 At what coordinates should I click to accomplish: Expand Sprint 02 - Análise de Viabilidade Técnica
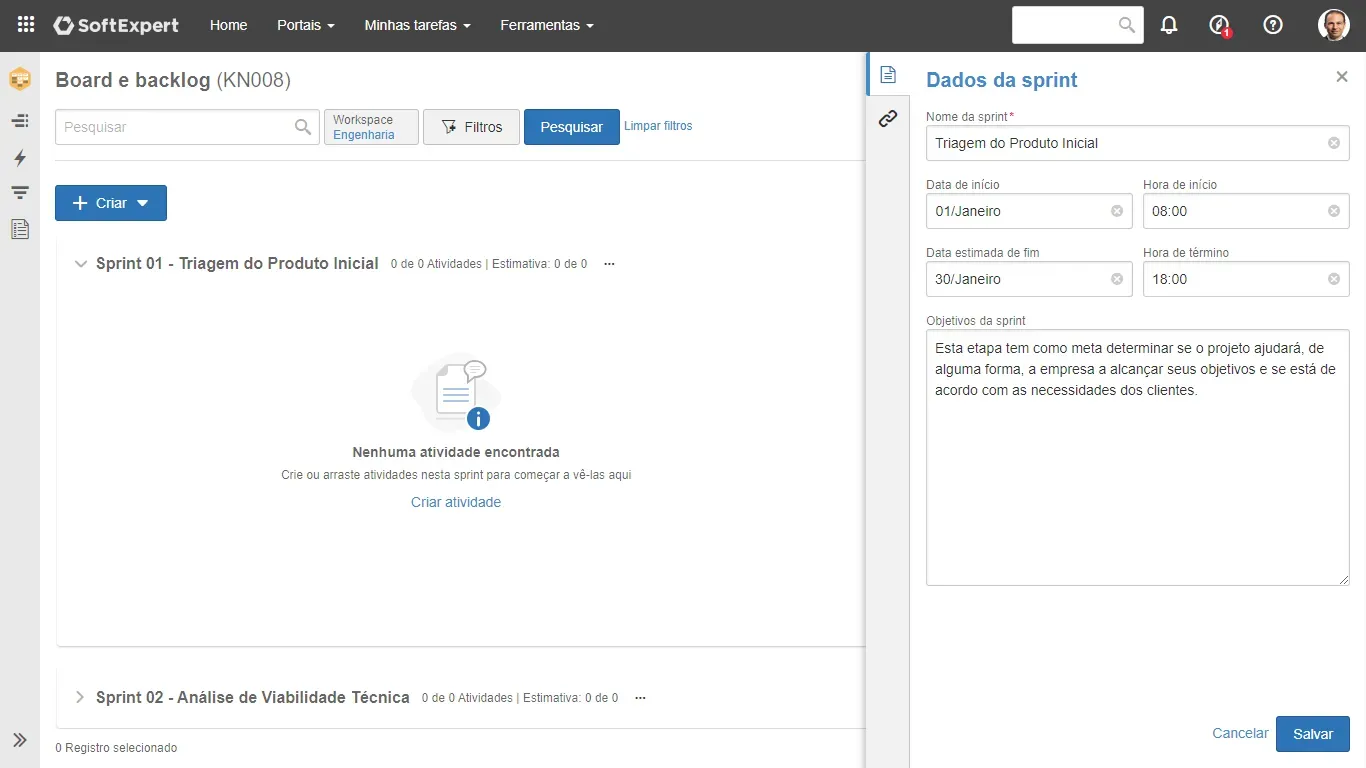(x=81, y=697)
